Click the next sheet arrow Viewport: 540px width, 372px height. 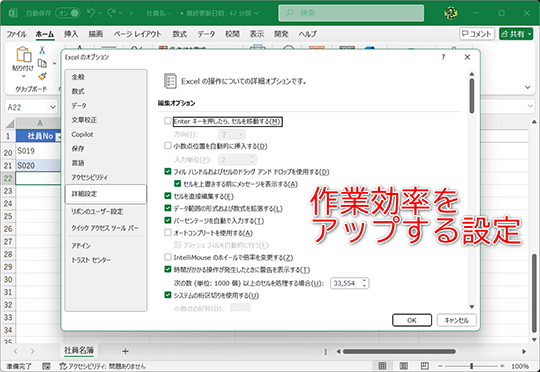point(32,351)
